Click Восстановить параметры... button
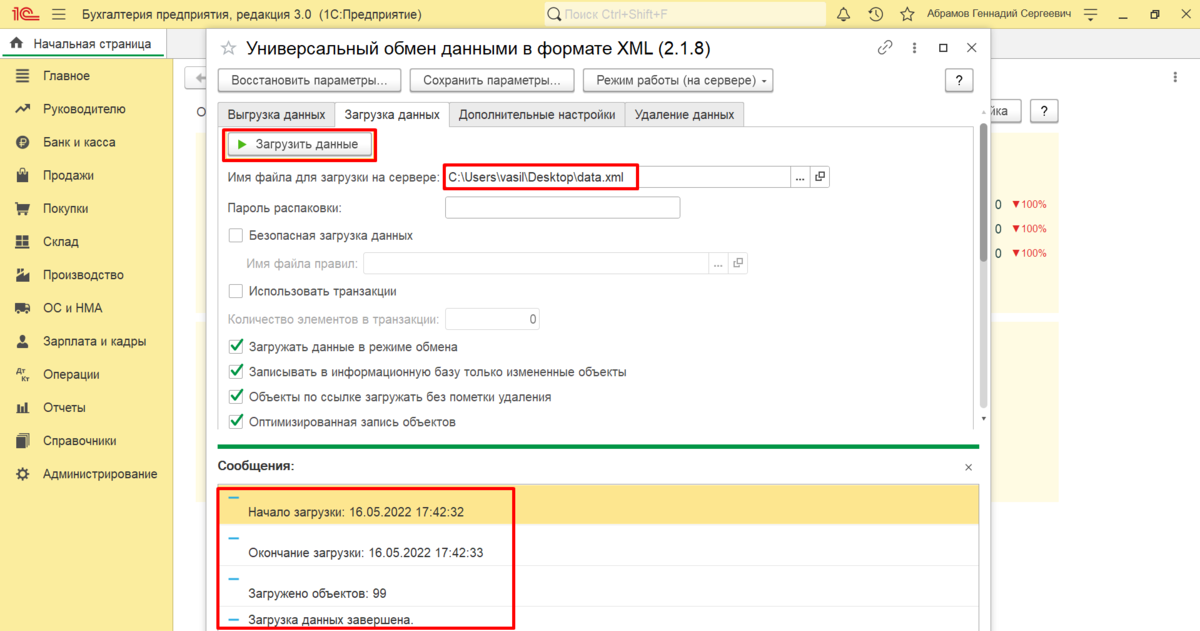 tap(309, 80)
